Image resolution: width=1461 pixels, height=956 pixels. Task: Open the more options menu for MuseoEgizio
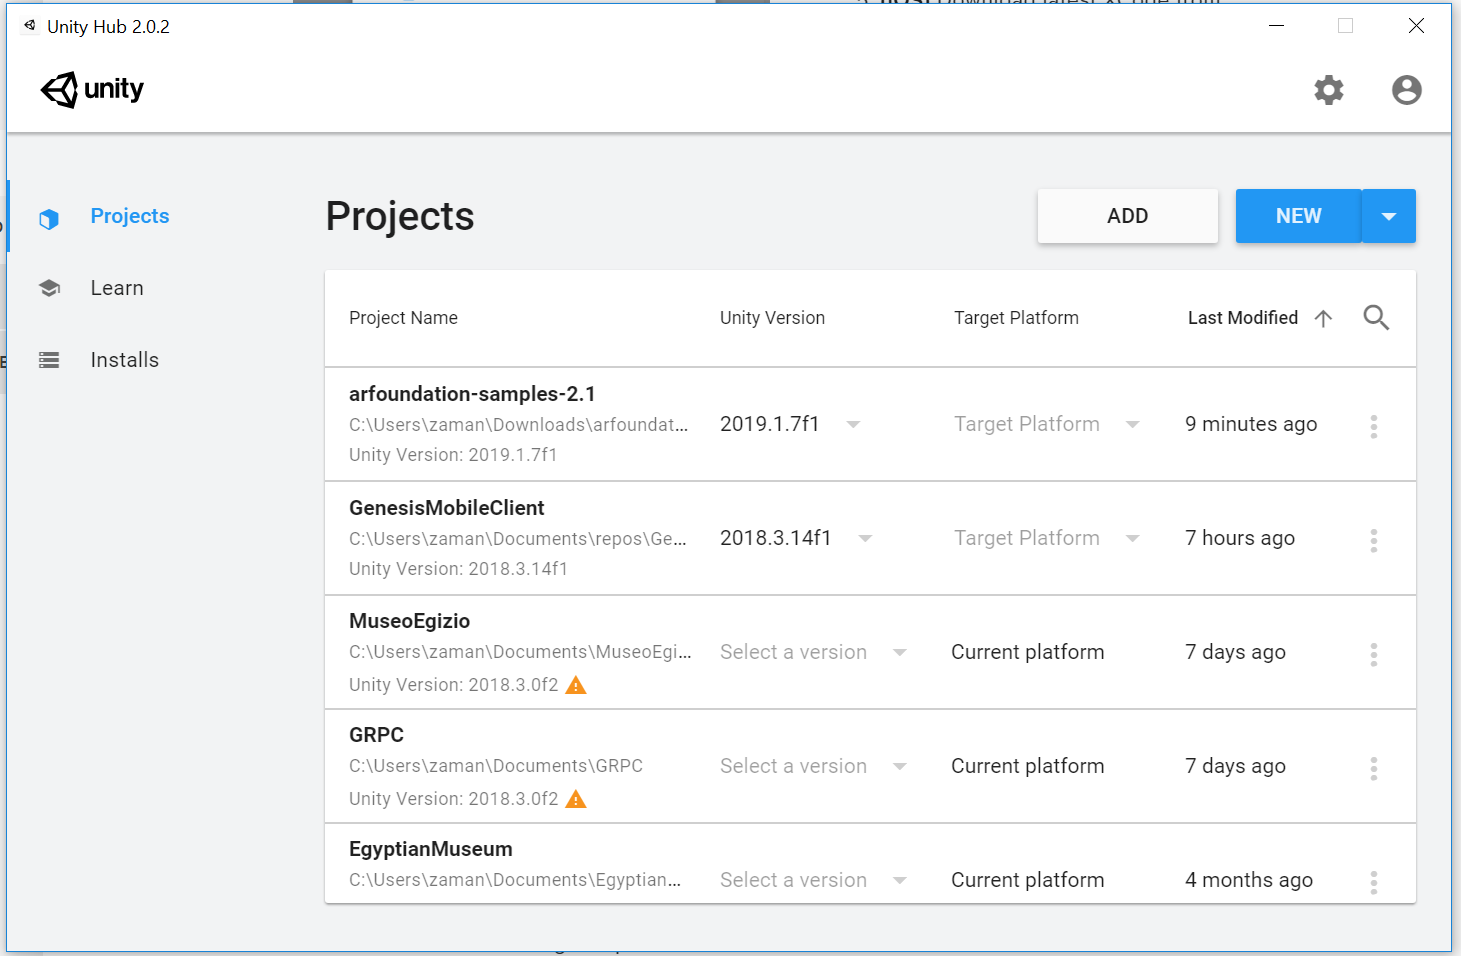[1373, 654]
